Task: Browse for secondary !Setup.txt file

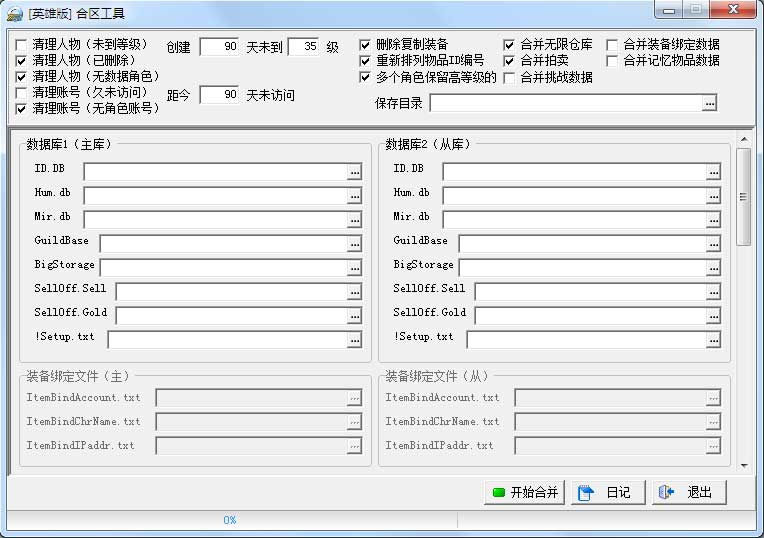Action: (713, 340)
